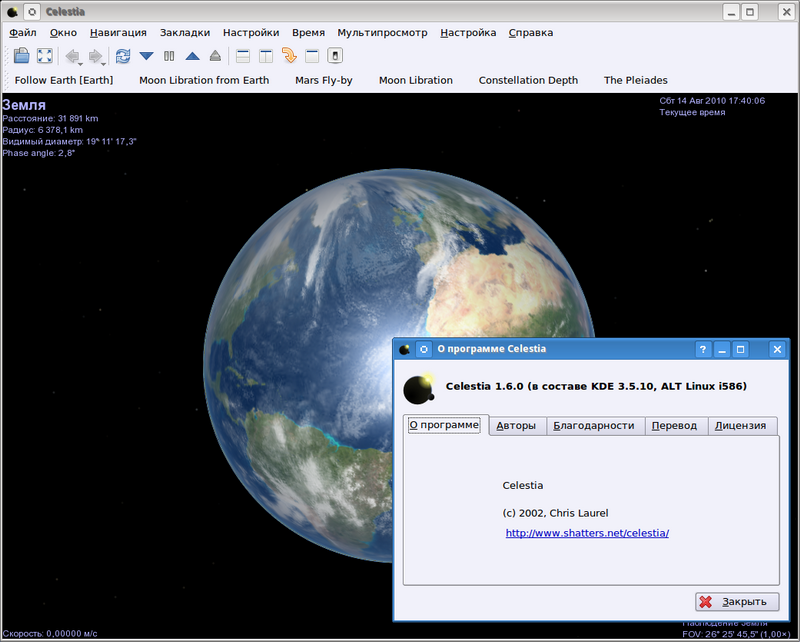Open bookmark Follow Earth [Earth]
The height and width of the screenshot is (642, 800).
(64, 80)
